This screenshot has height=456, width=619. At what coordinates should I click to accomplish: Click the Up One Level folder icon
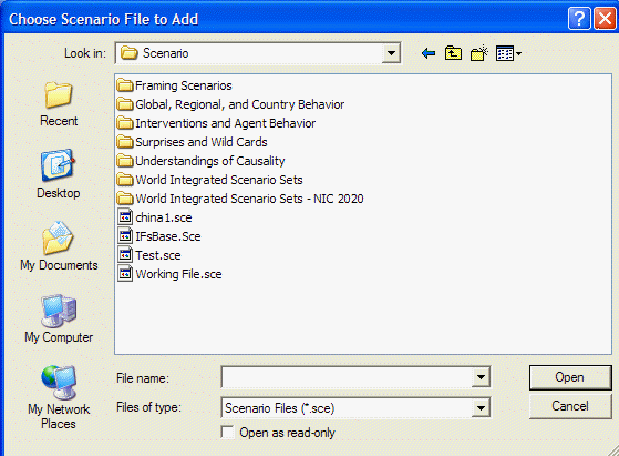[x=454, y=53]
